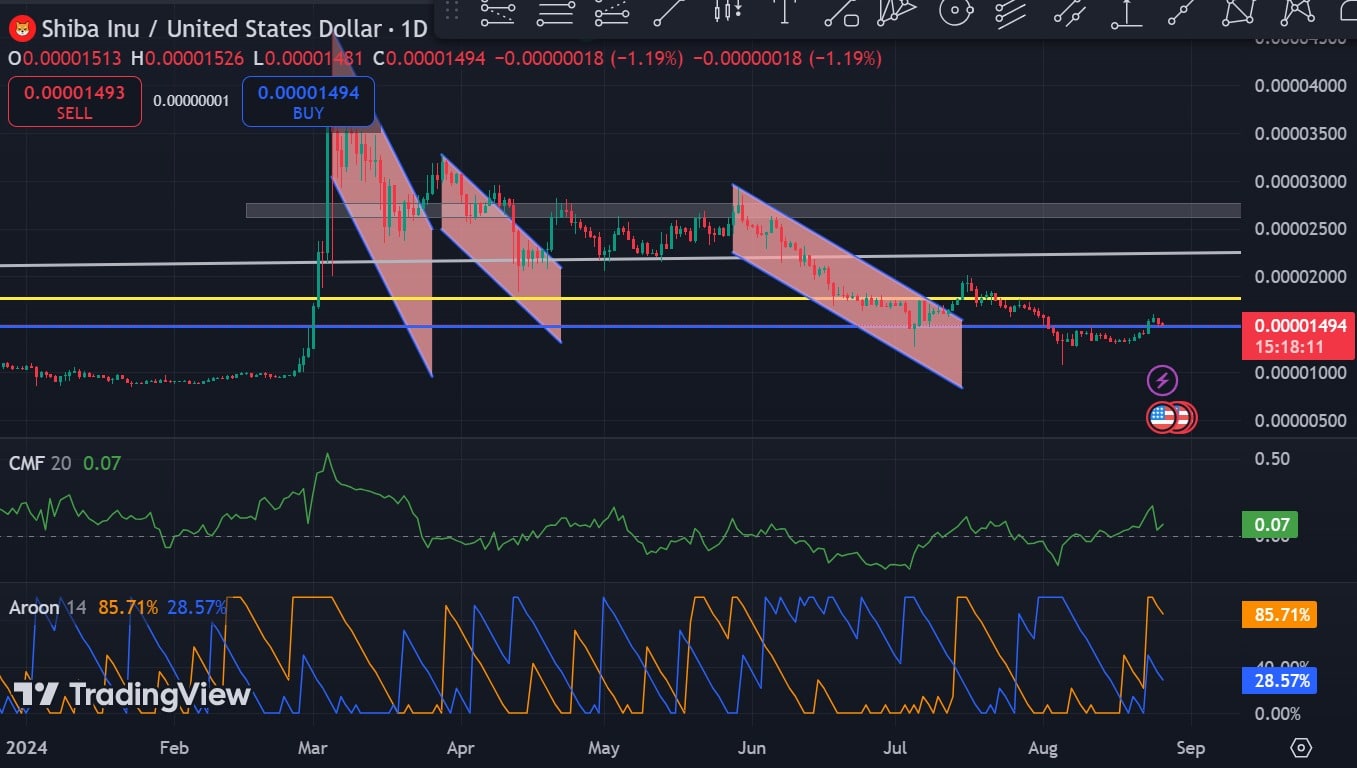Image resolution: width=1357 pixels, height=768 pixels.
Task: Select the candlestick bars pattern tool
Action: coord(726,13)
